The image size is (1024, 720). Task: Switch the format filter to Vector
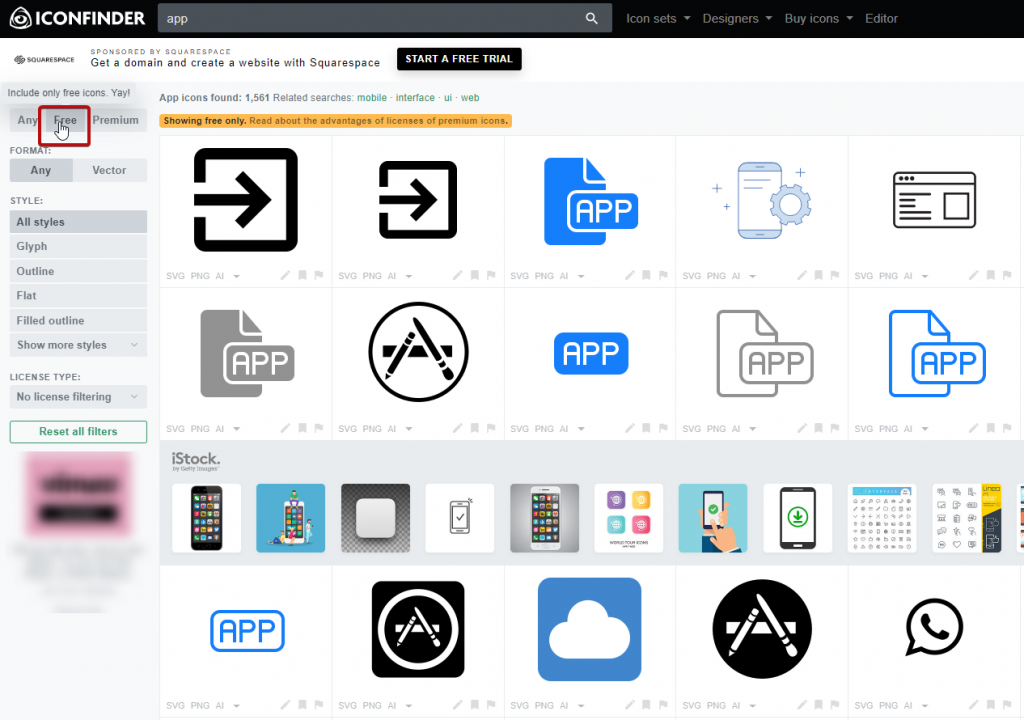pyautogui.click(x=109, y=170)
